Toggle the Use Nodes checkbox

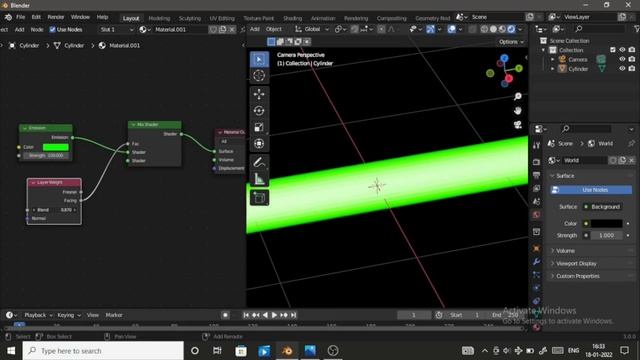[52, 29]
